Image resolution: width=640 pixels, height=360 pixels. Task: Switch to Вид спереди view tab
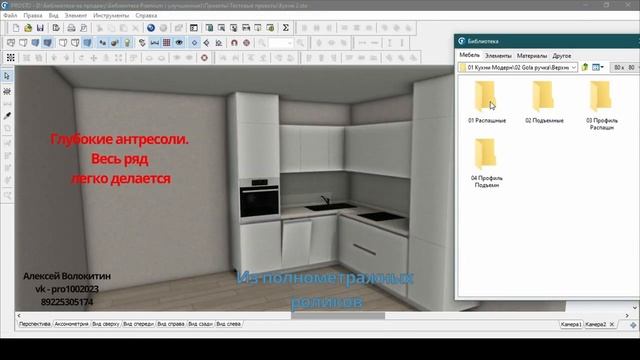pyautogui.click(x=138, y=324)
